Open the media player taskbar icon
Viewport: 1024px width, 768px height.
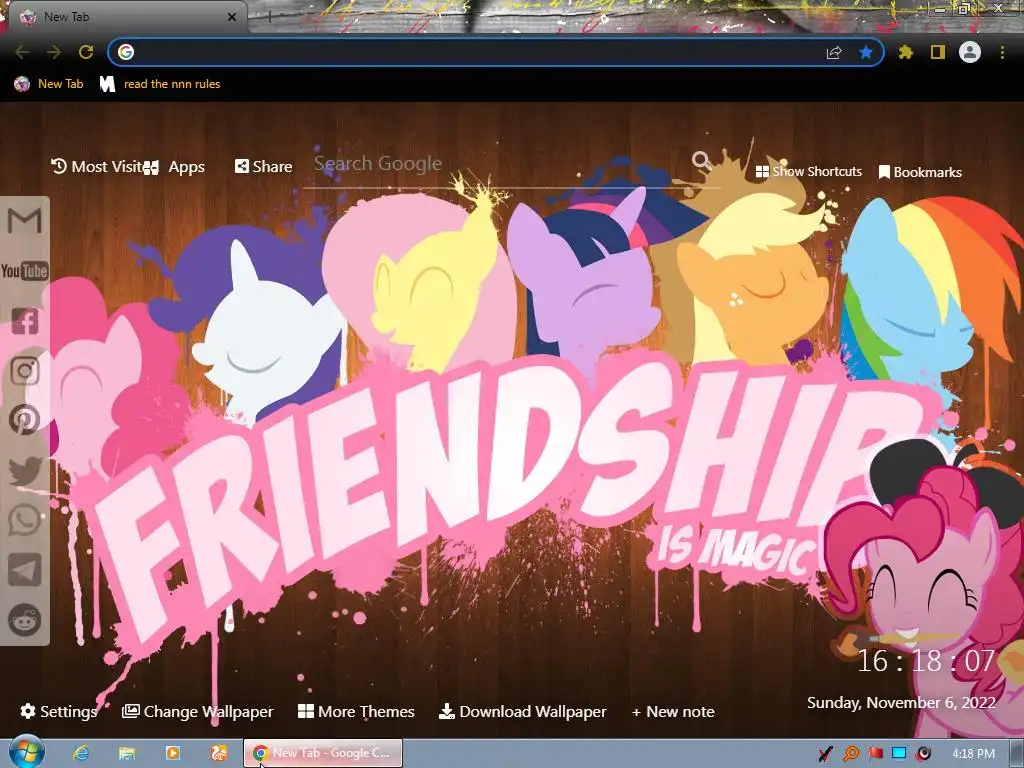172,753
